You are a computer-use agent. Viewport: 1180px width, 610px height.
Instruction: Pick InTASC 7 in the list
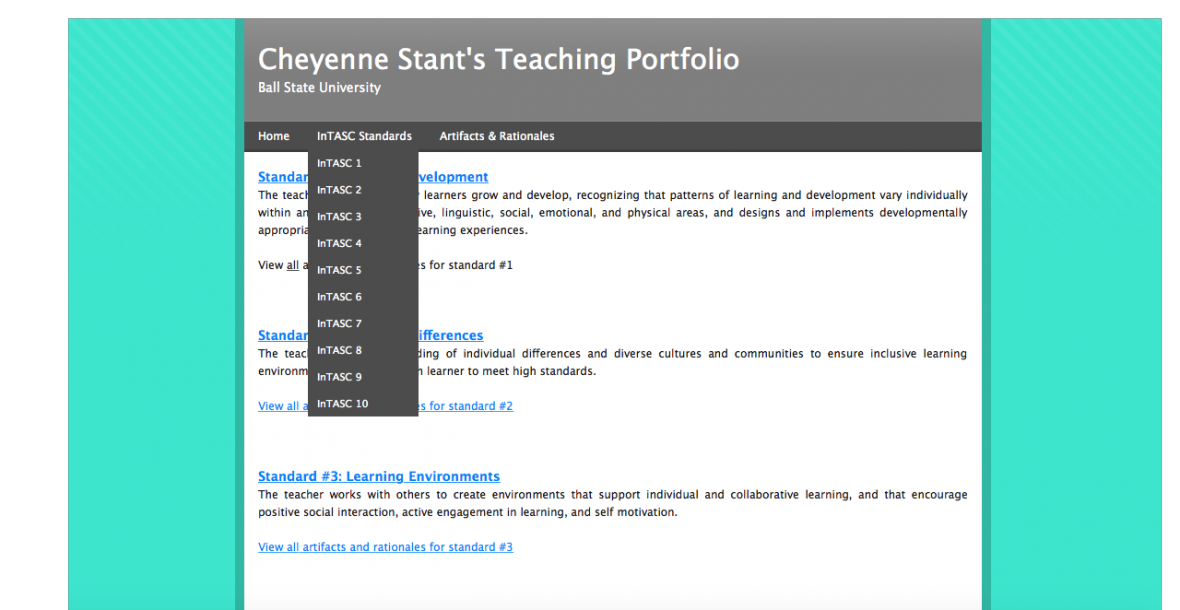click(x=340, y=324)
